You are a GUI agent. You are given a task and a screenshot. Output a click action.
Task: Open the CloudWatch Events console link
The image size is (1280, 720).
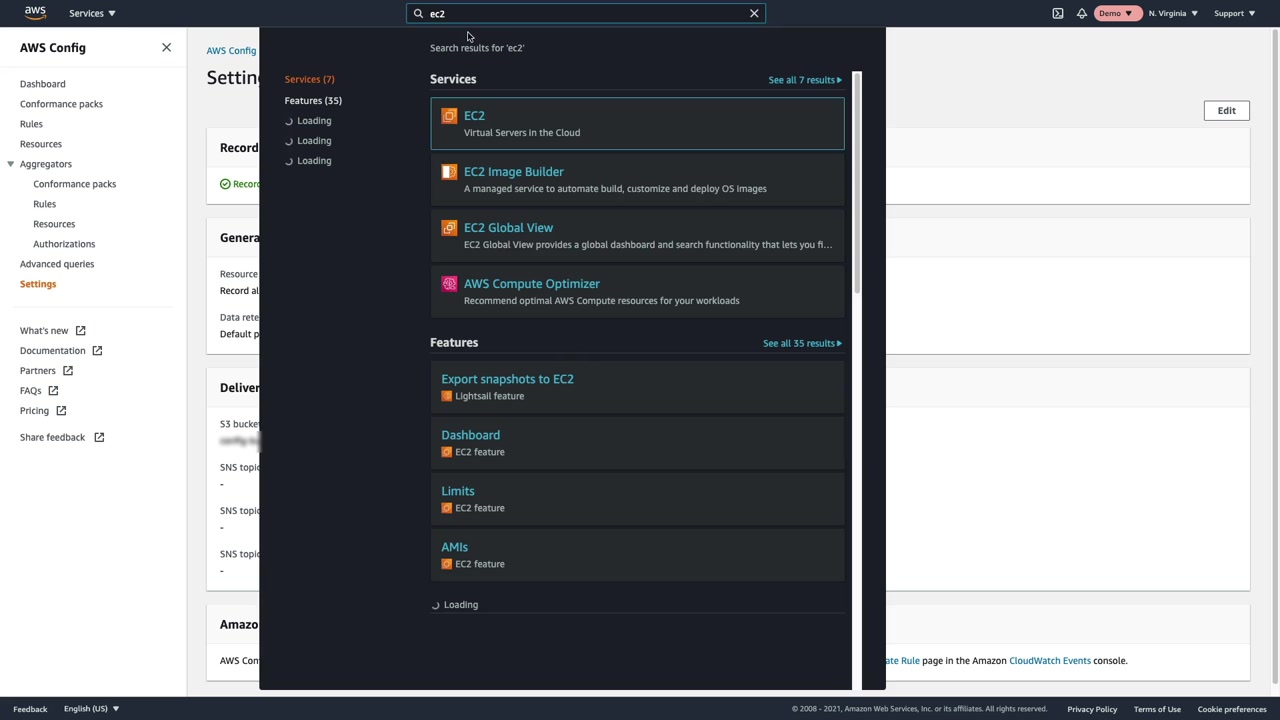(x=1050, y=661)
